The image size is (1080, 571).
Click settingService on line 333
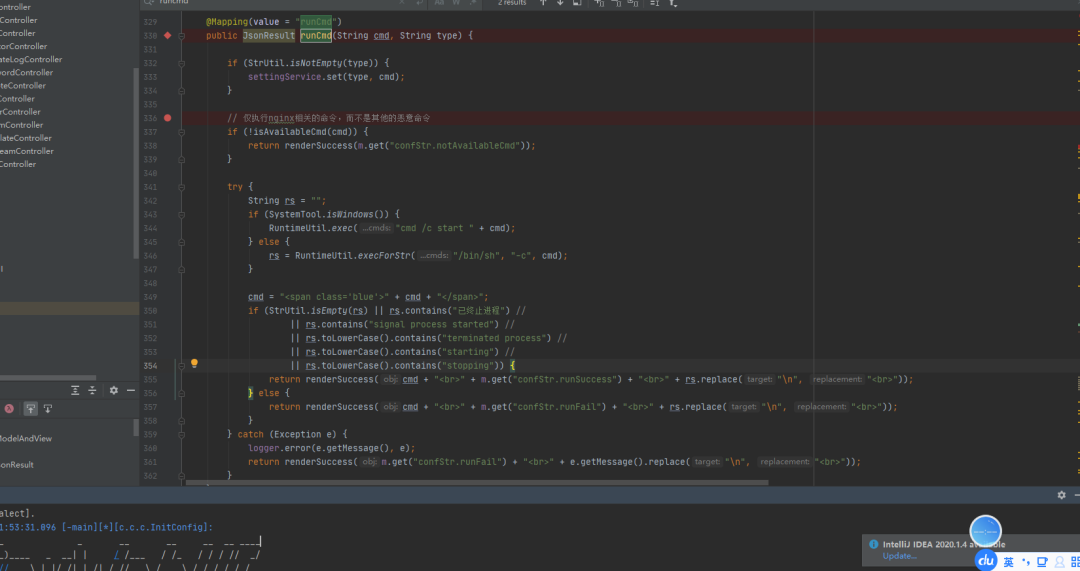pos(284,77)
